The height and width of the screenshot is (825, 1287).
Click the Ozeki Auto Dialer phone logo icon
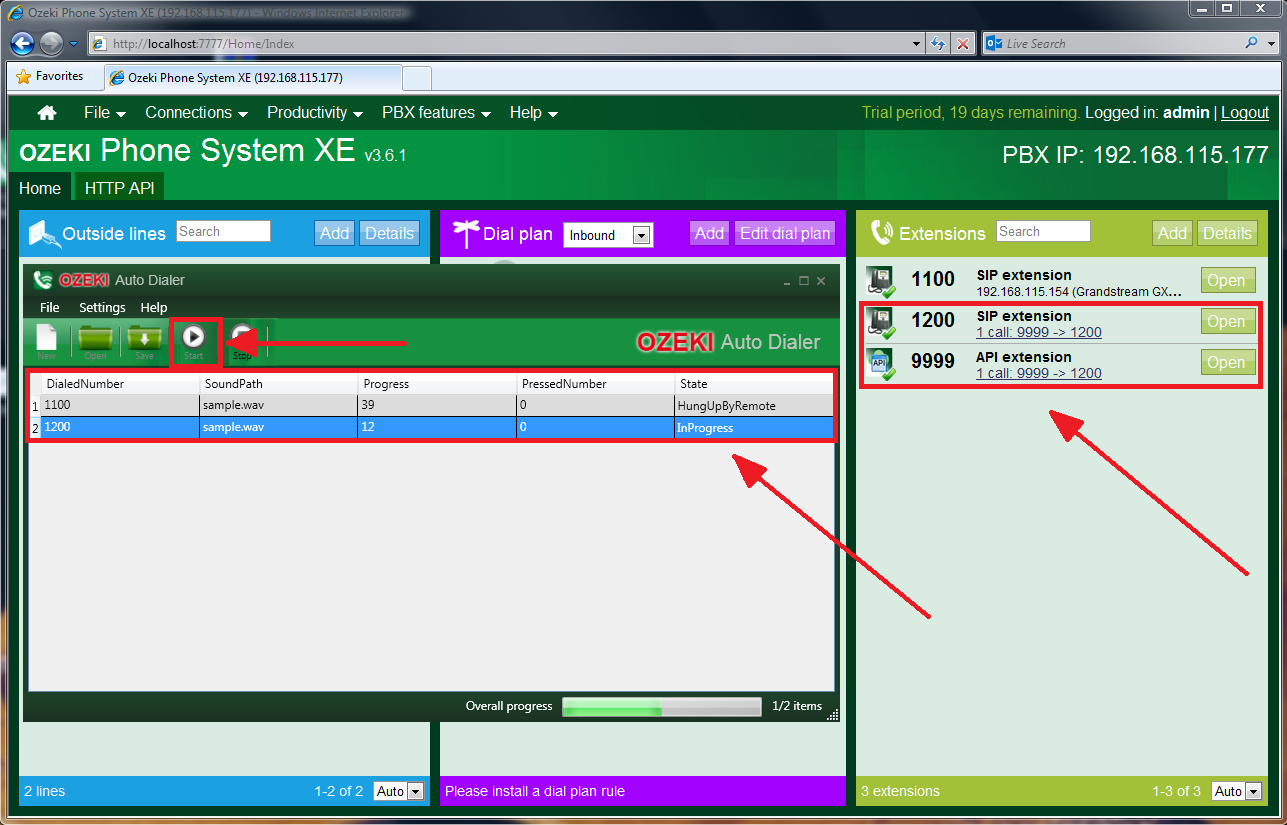pos(44,280)
